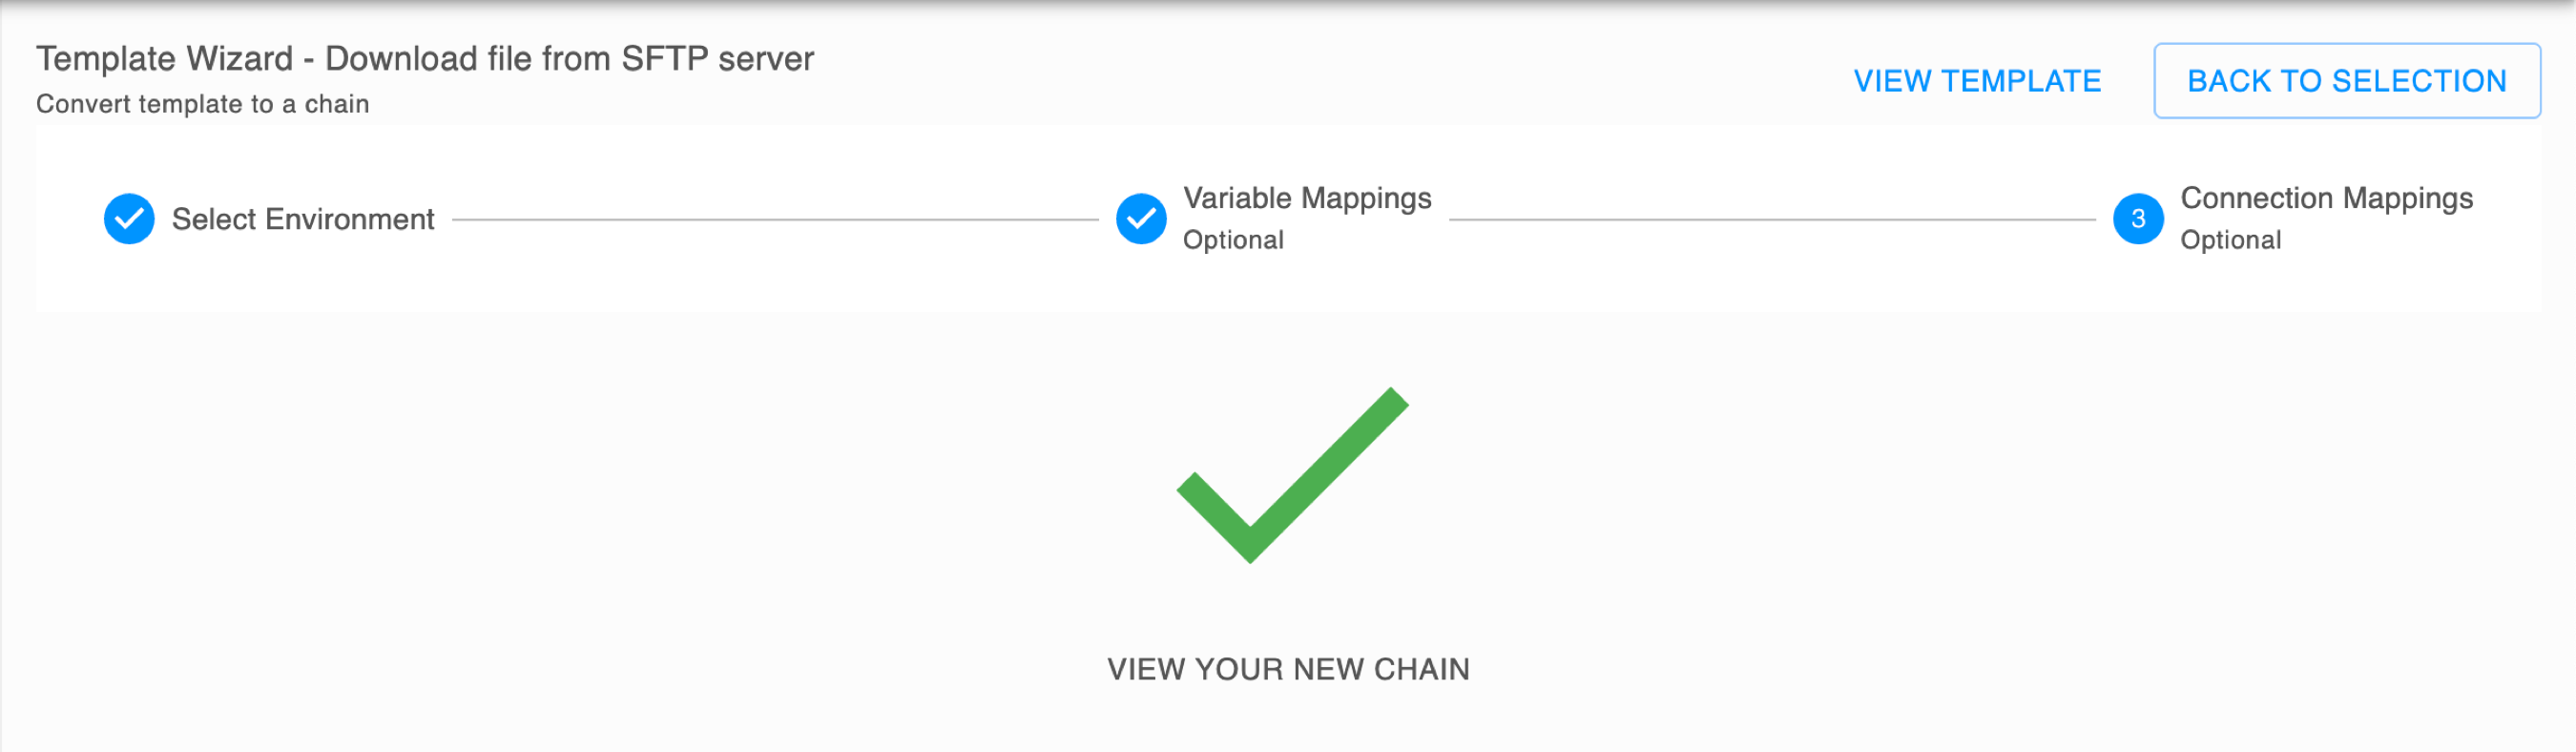Image resolution: width=2576 pixels, height=752 pixels.
Task: Open the VIEW YOUR NEW CHAIN link
Action: point(1288,669)
